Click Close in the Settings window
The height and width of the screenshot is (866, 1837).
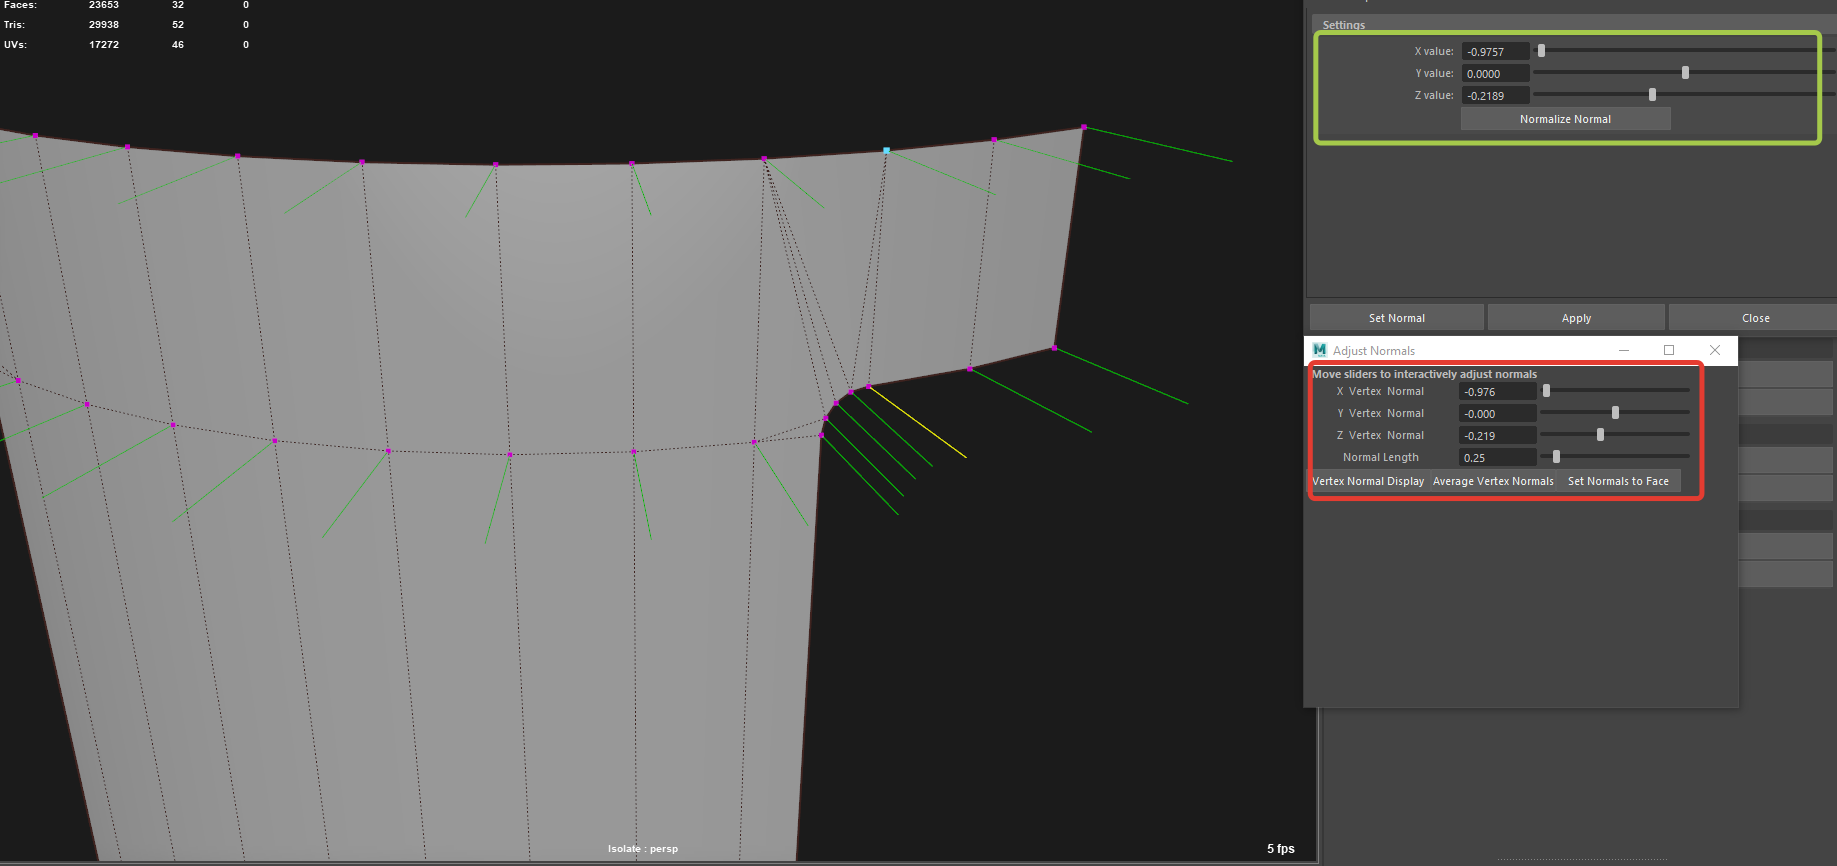1755,318
